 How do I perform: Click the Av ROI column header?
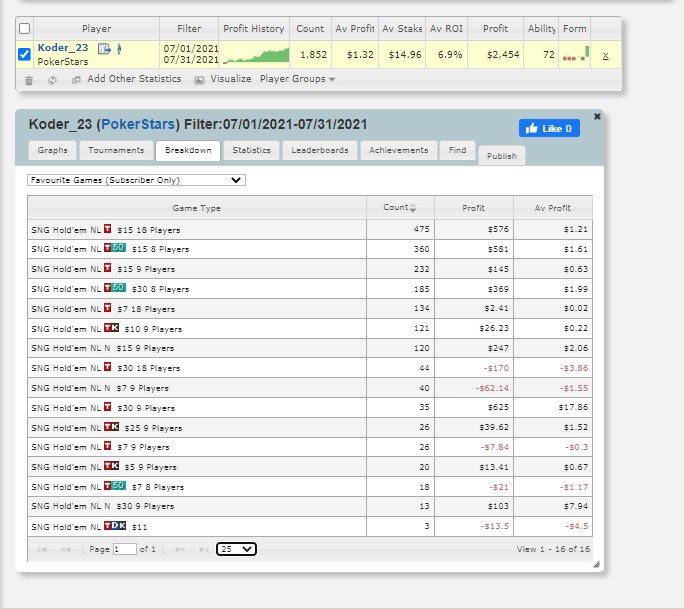point(446,29)
